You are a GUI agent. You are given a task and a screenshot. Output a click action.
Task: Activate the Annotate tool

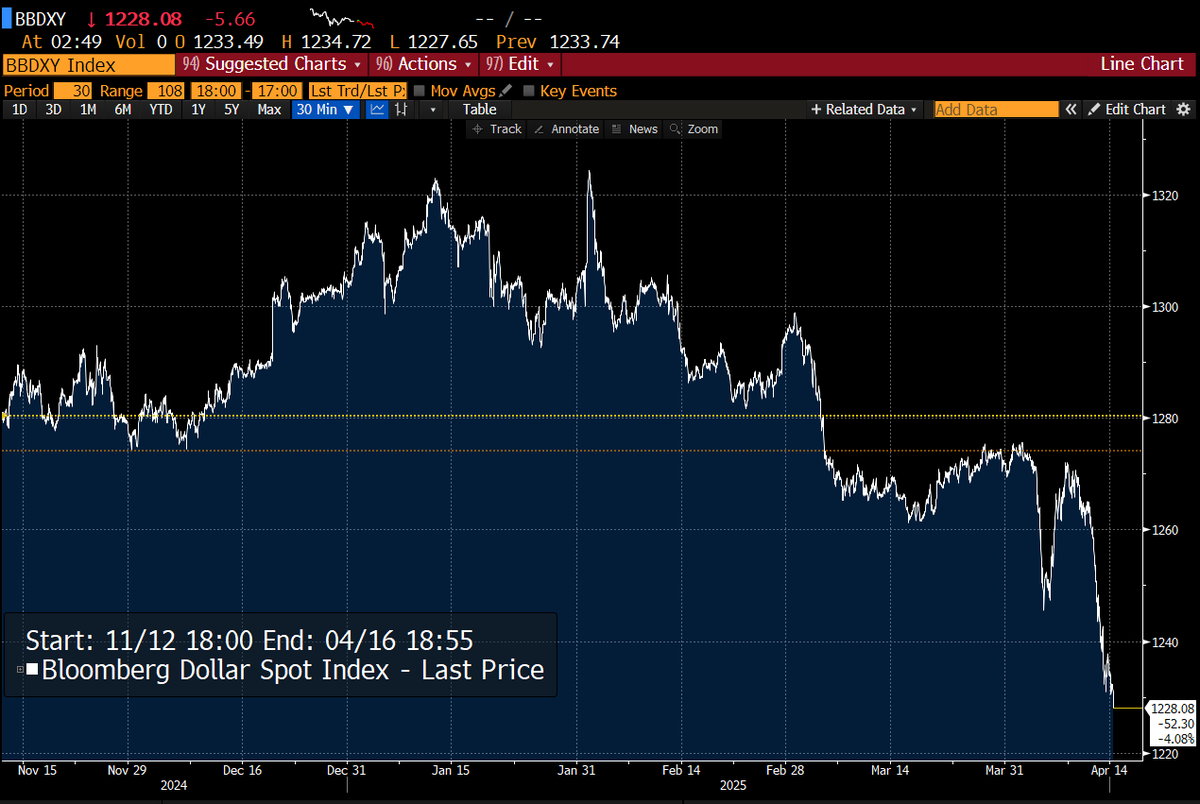[566, 129]
